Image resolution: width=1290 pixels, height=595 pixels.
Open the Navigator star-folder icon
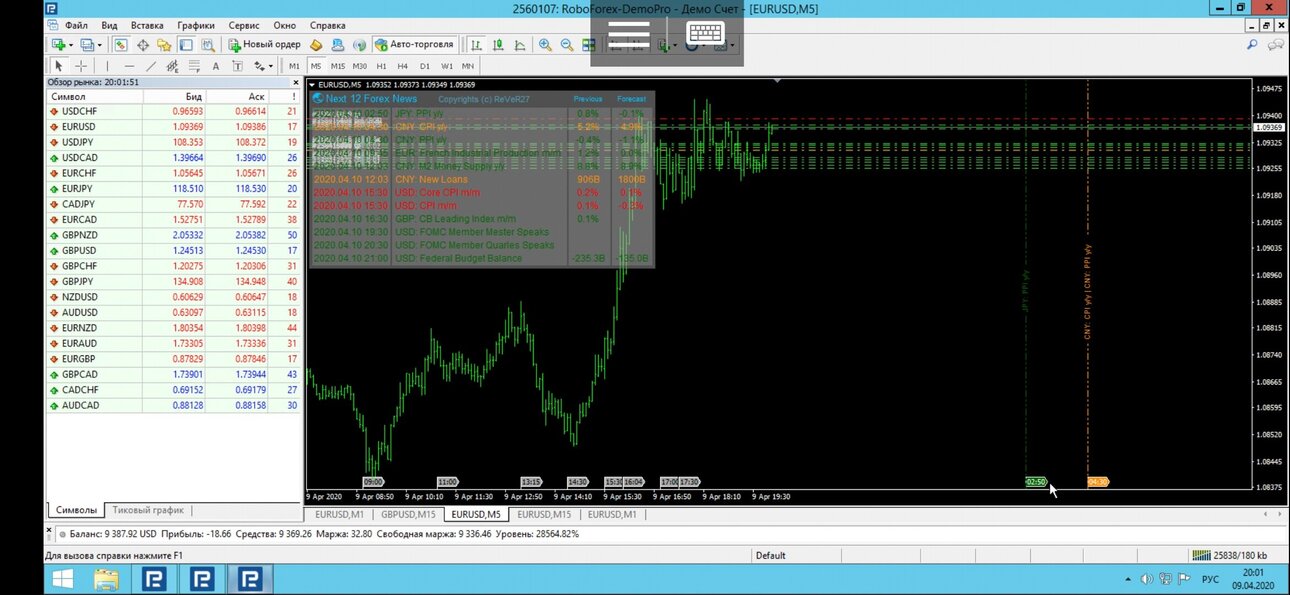click(165, 44)
